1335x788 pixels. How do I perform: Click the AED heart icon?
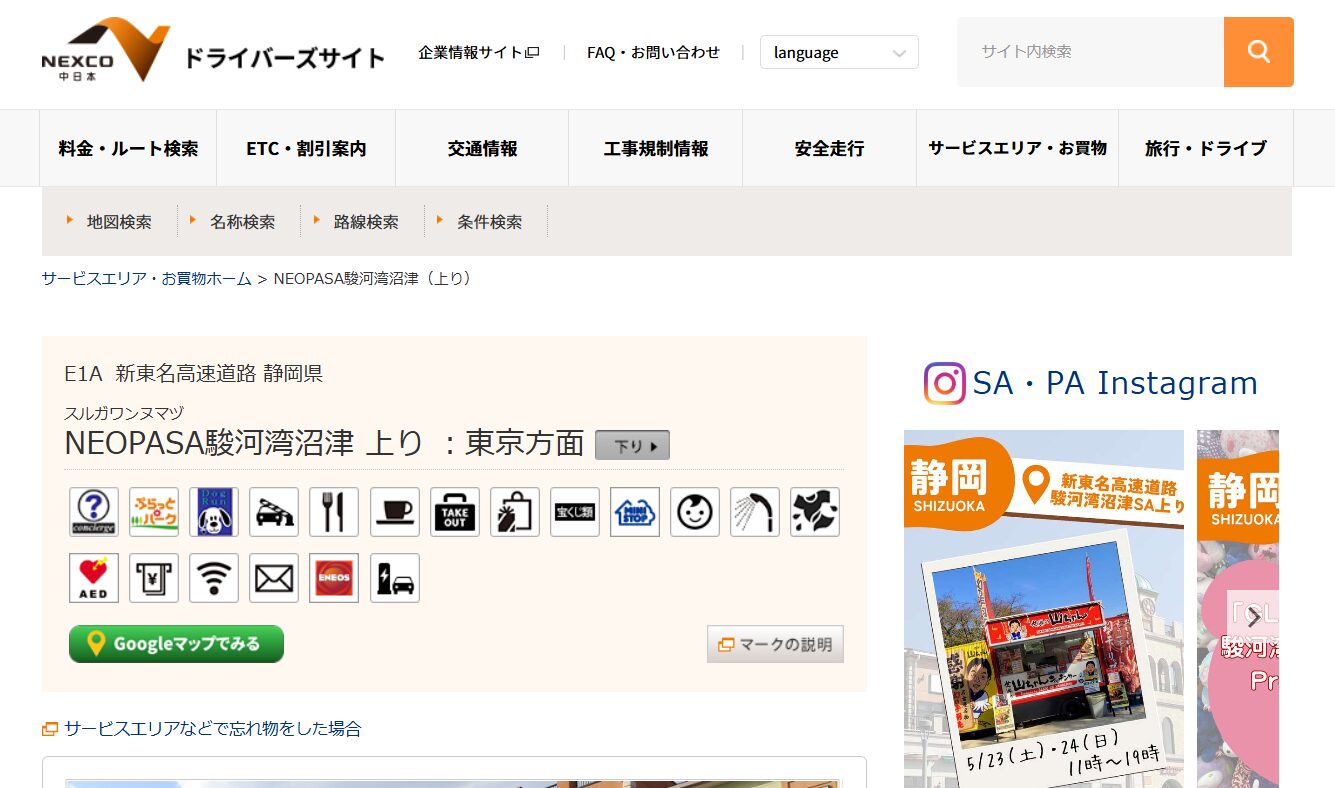(94, 578)
